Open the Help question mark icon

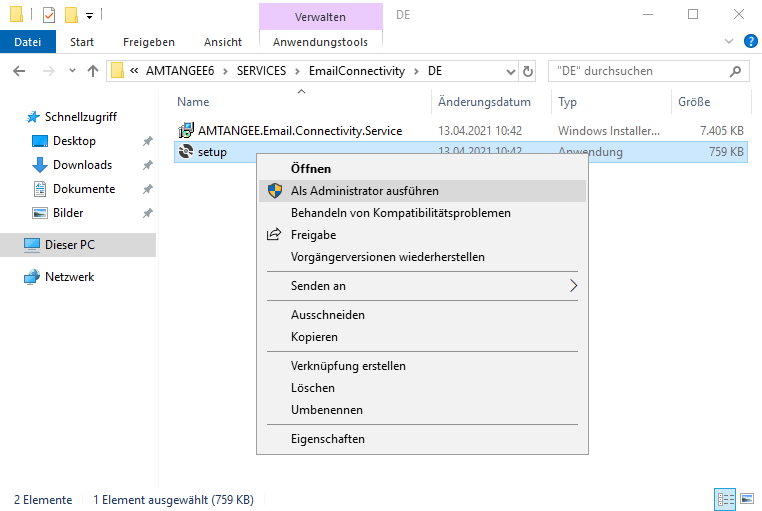(x=750, y=41)
